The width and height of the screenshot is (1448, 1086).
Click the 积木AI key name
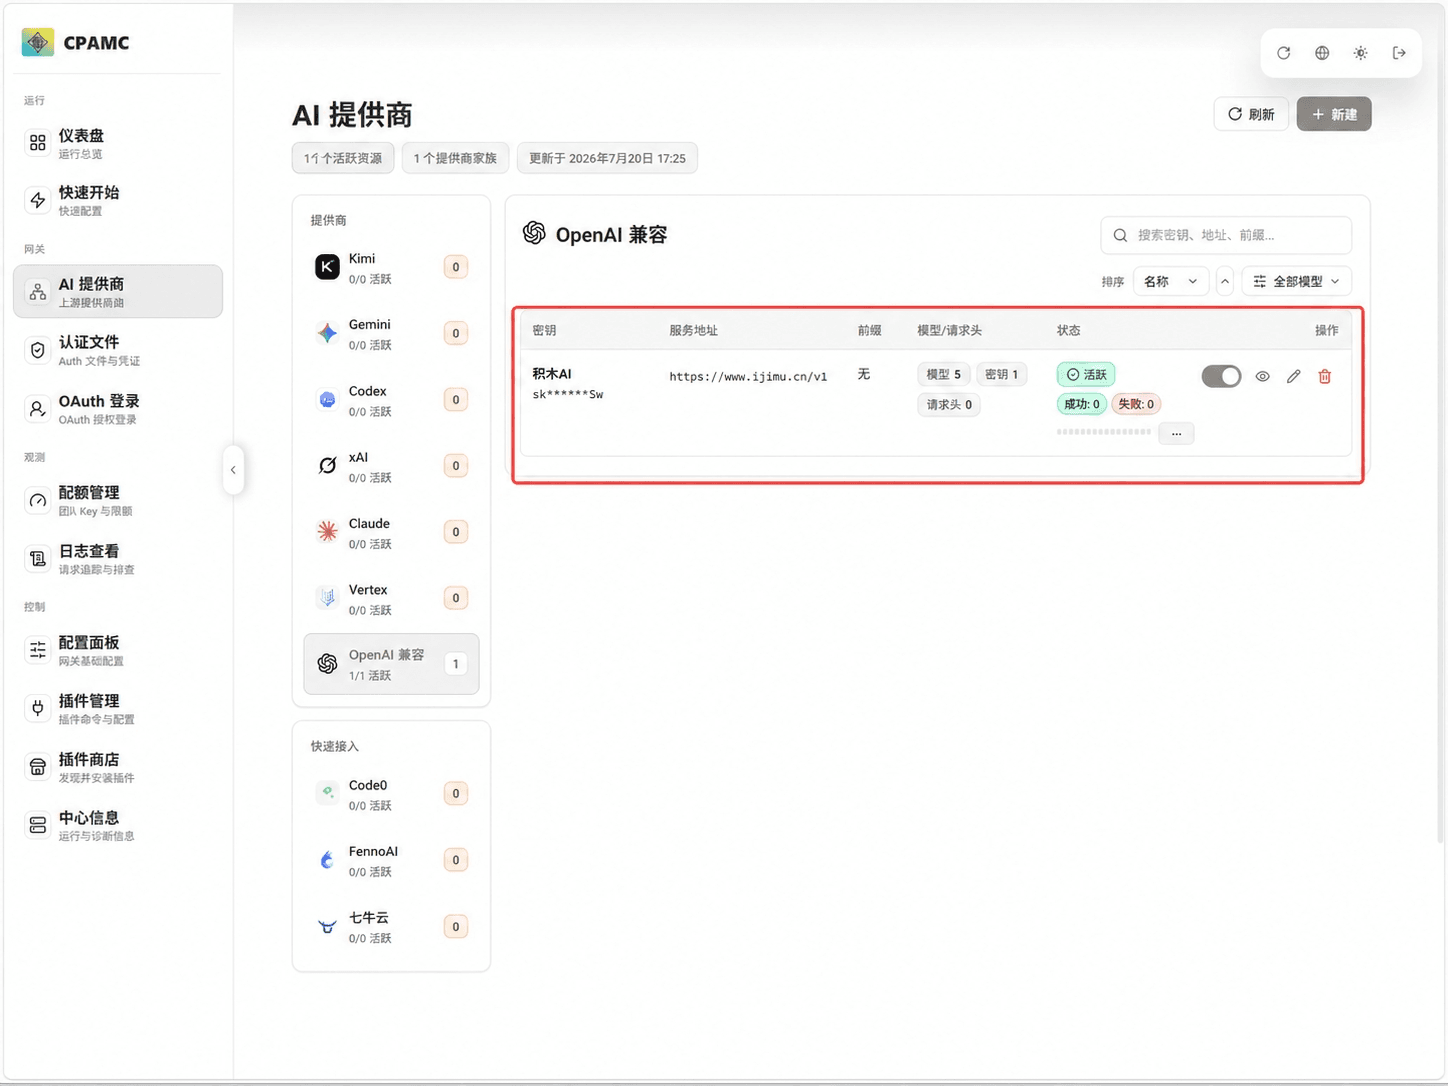[552, 373]
